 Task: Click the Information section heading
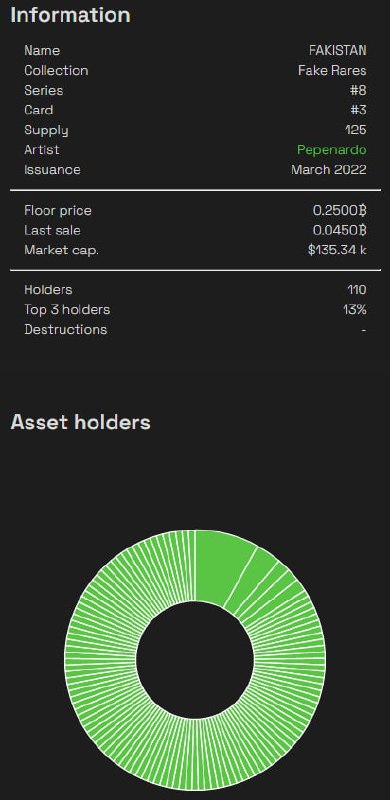[x=70, y=15]
